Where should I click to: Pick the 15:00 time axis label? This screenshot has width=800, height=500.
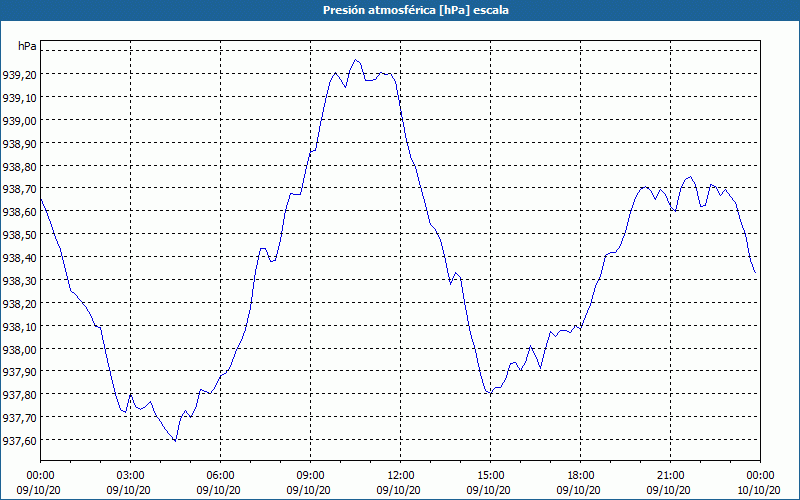tap(490, 476)
